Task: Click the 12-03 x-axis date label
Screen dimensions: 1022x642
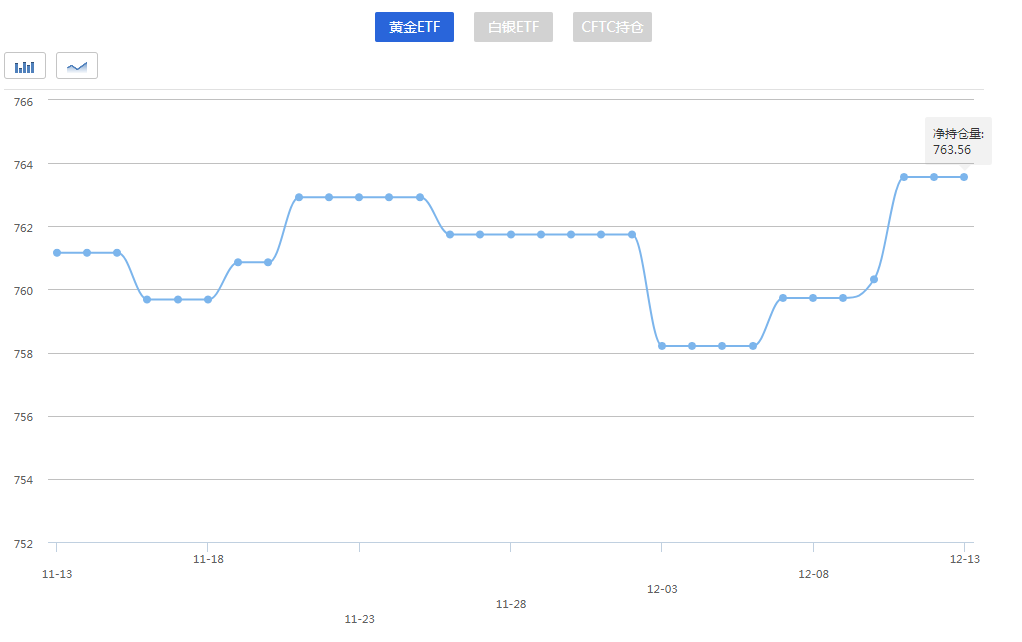Action: (662, 589)
